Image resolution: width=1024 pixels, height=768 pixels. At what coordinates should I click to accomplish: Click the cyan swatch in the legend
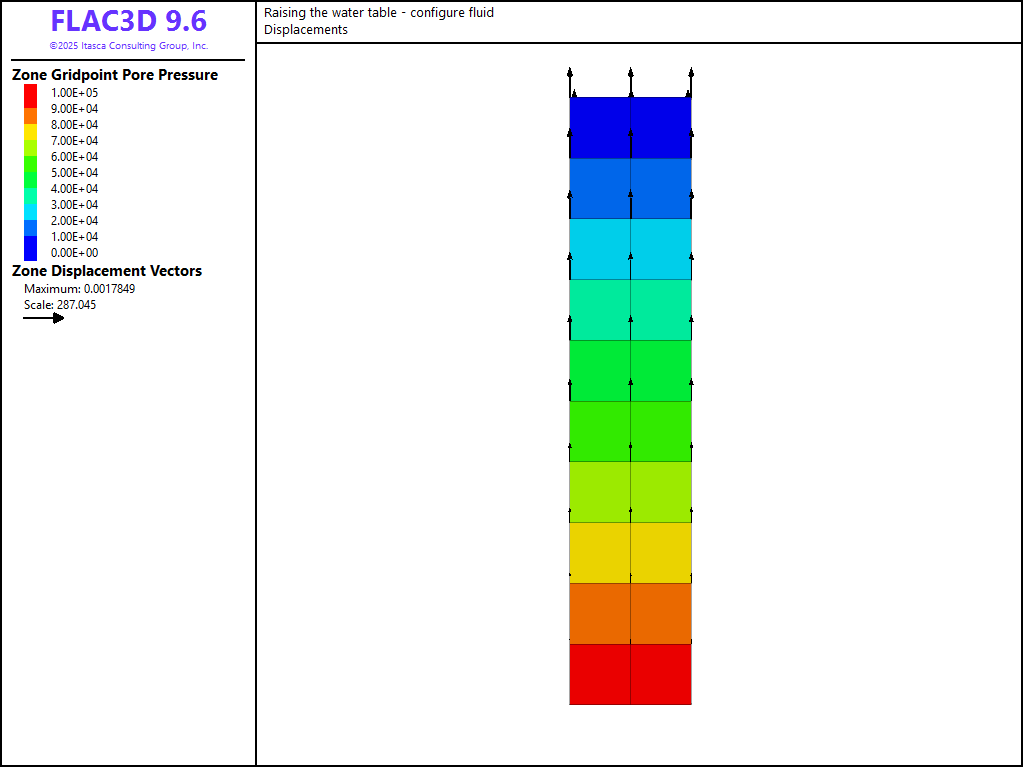click(31, 204)
